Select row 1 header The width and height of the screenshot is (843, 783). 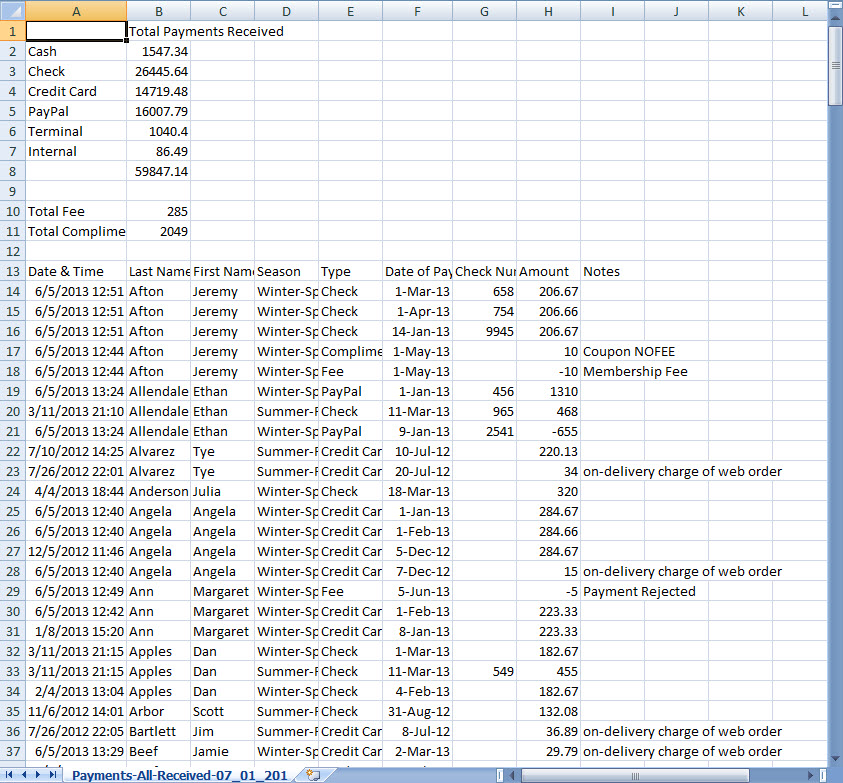tap(12, 31)
